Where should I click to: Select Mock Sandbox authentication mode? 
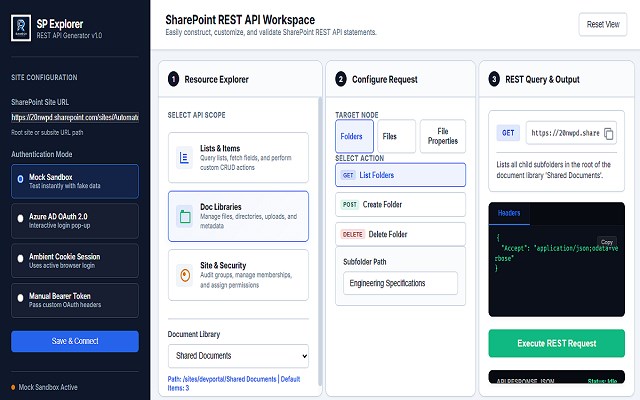click(75, 181)
